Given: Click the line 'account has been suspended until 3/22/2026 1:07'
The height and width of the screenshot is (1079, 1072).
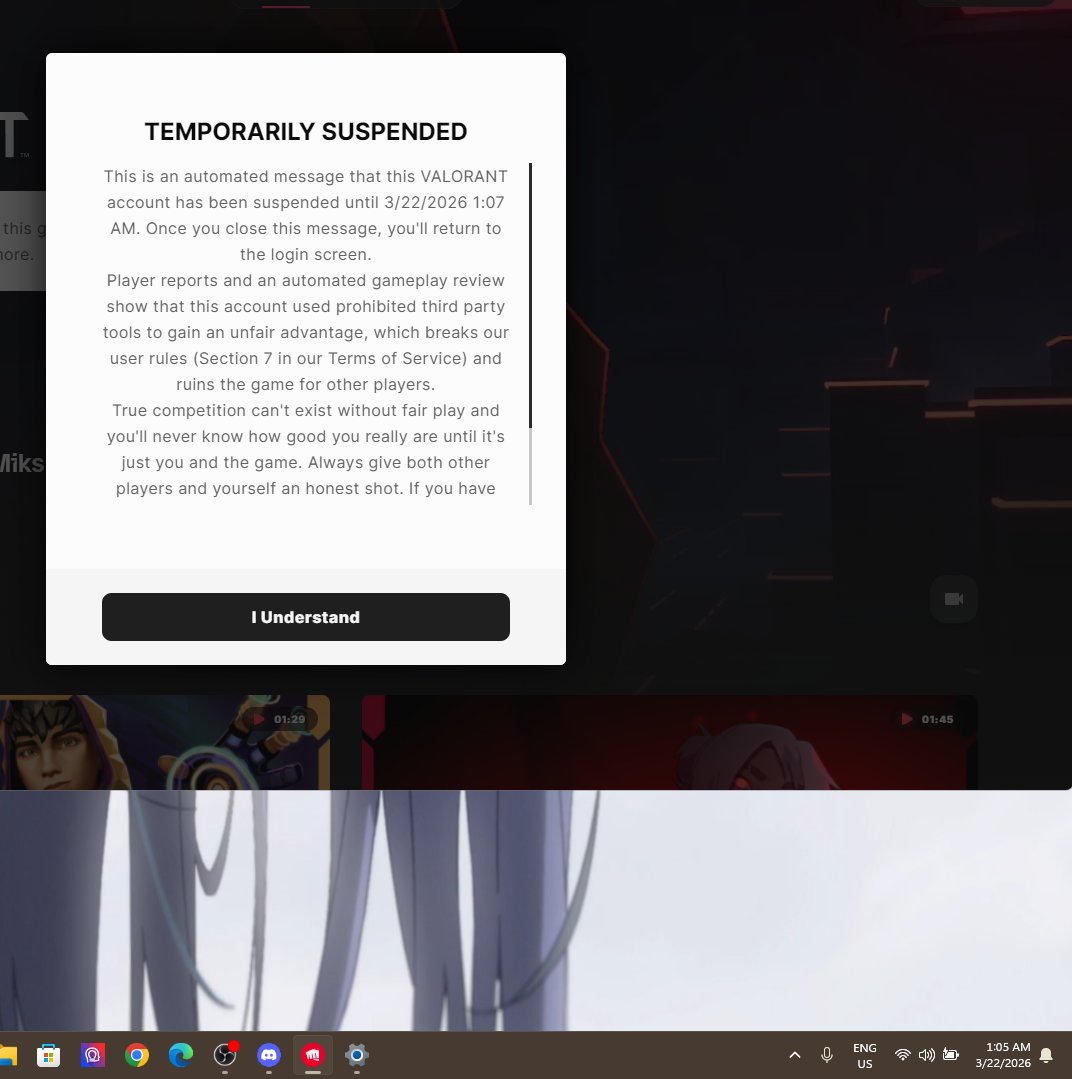Looking at the screenshot, I should click(x=305, y=202).
